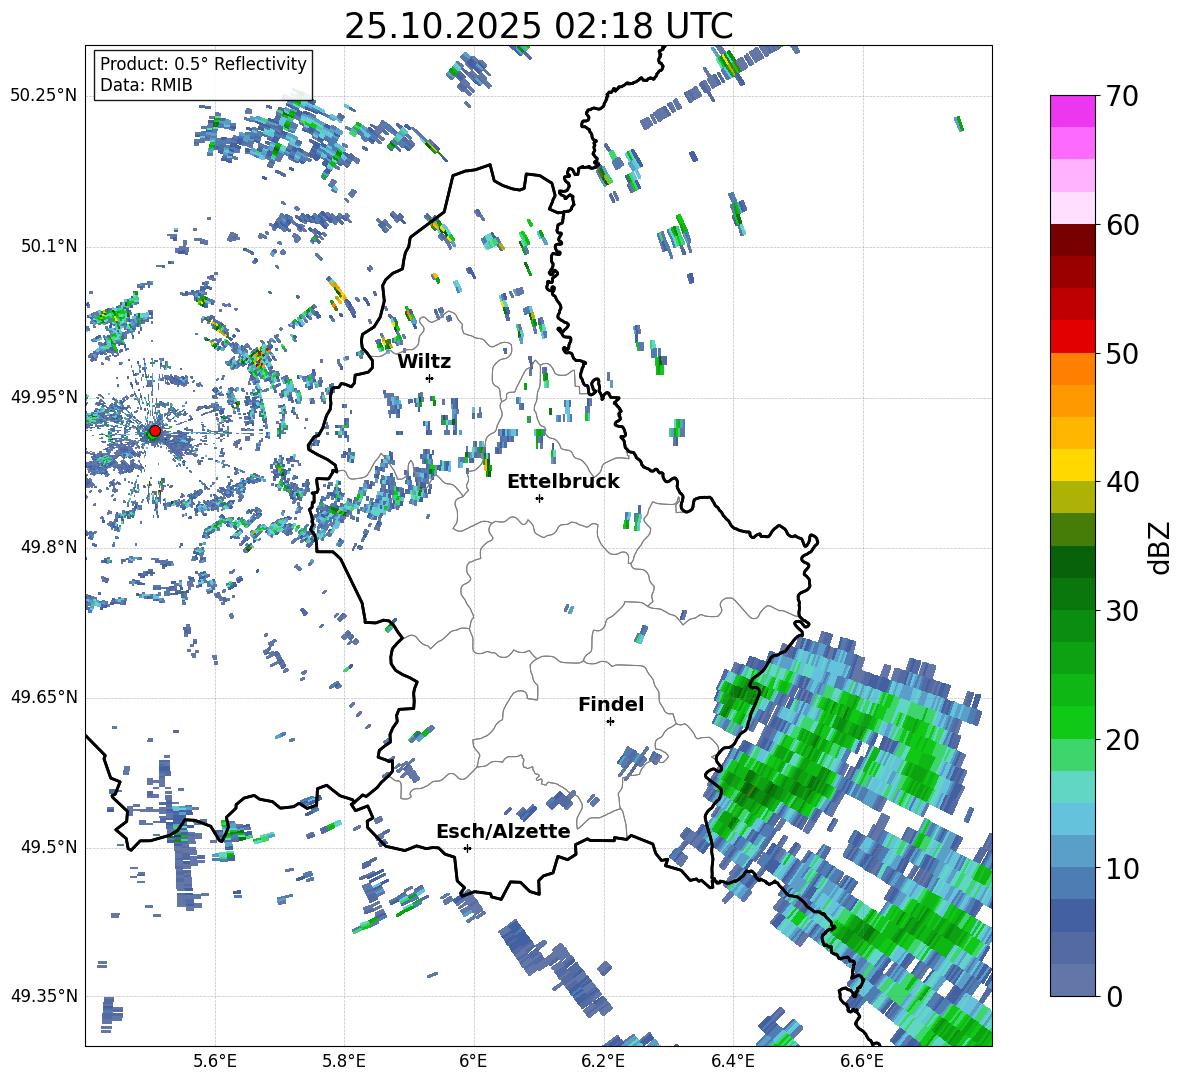Click the cross marker below Wiltz
Screen dimensions: 1184x1081
(x=430, y=378)
